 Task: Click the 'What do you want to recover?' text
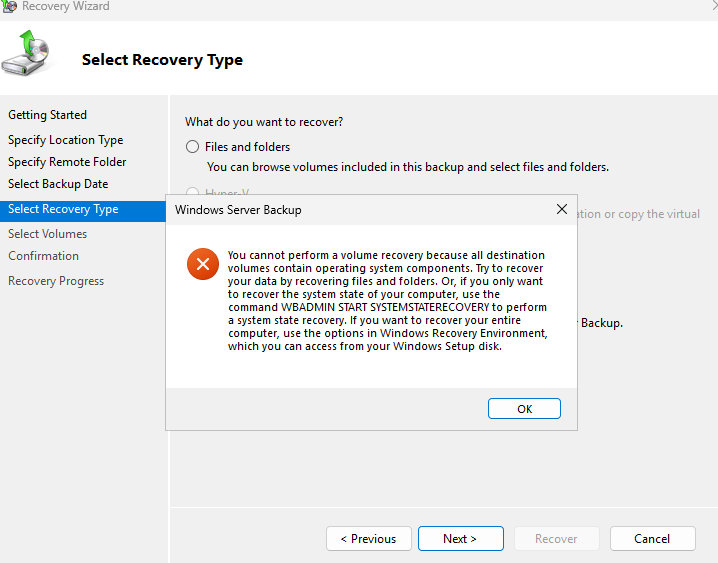[264, 122]
